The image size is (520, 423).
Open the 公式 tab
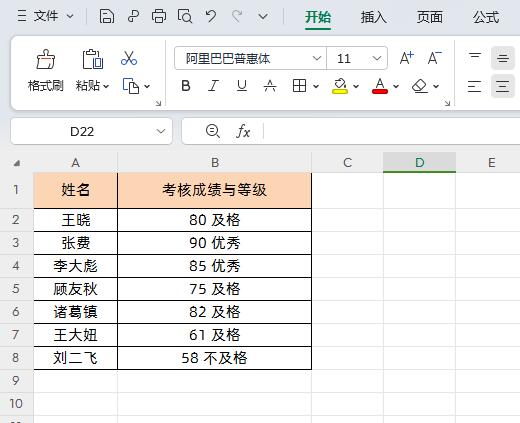[486, 17]
